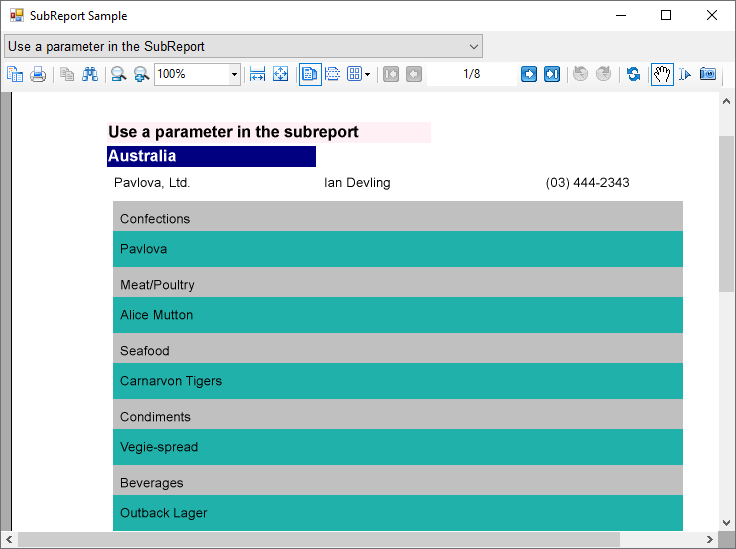Select Fit Page view icon
Image resolution: width=736 pixels, height=549 pixels.
(280, 74)
